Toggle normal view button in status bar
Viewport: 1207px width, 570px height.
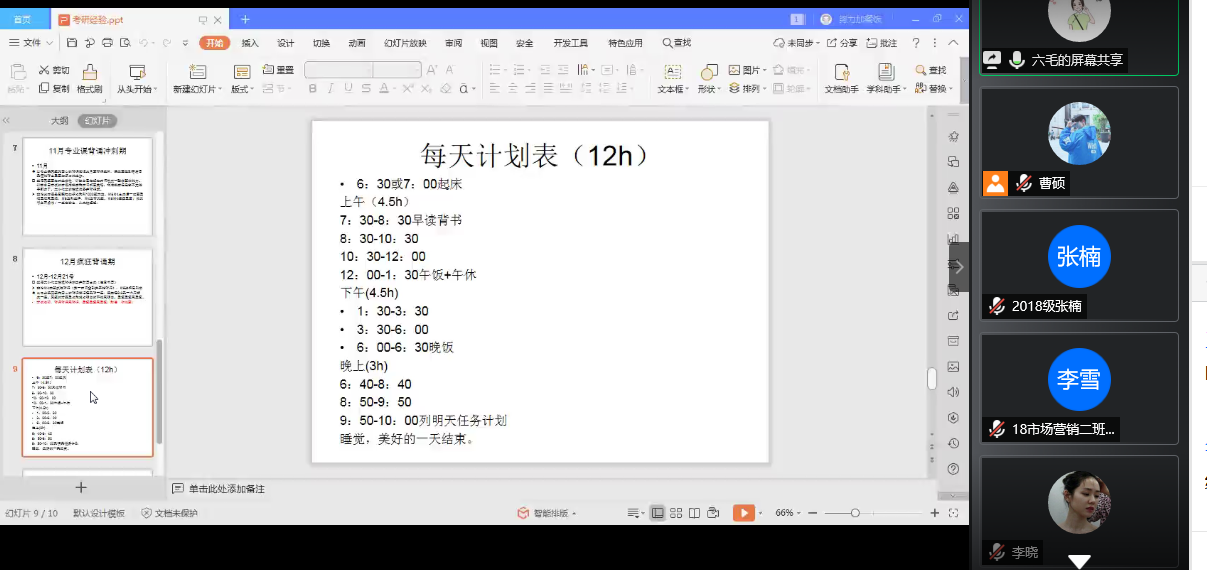coord(657,513)
